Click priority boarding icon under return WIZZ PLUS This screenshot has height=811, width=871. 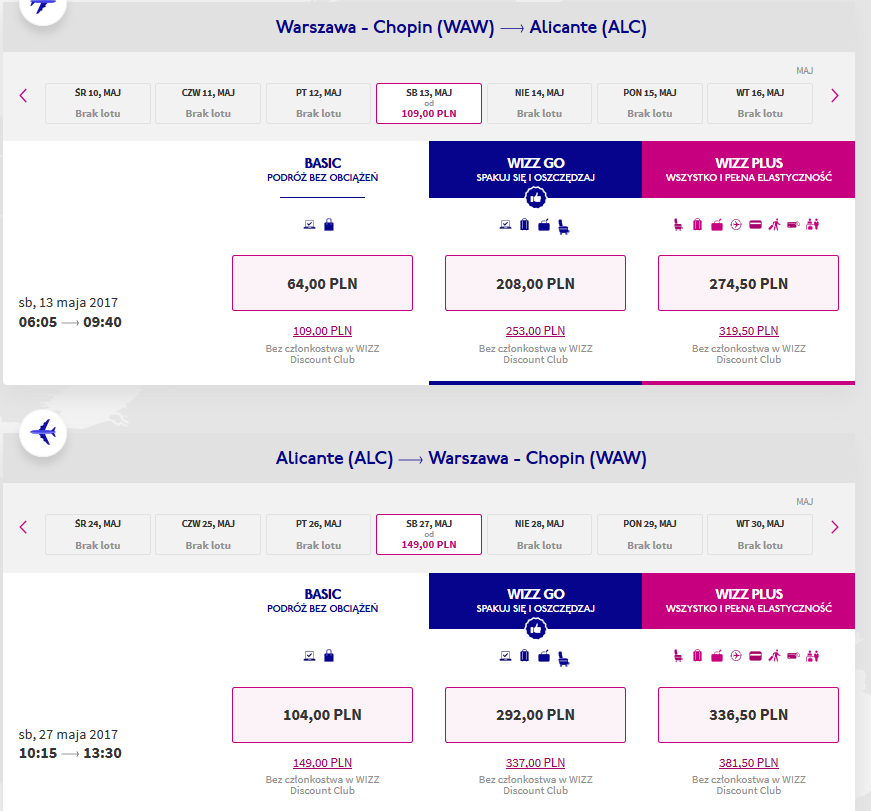(774, 655)
